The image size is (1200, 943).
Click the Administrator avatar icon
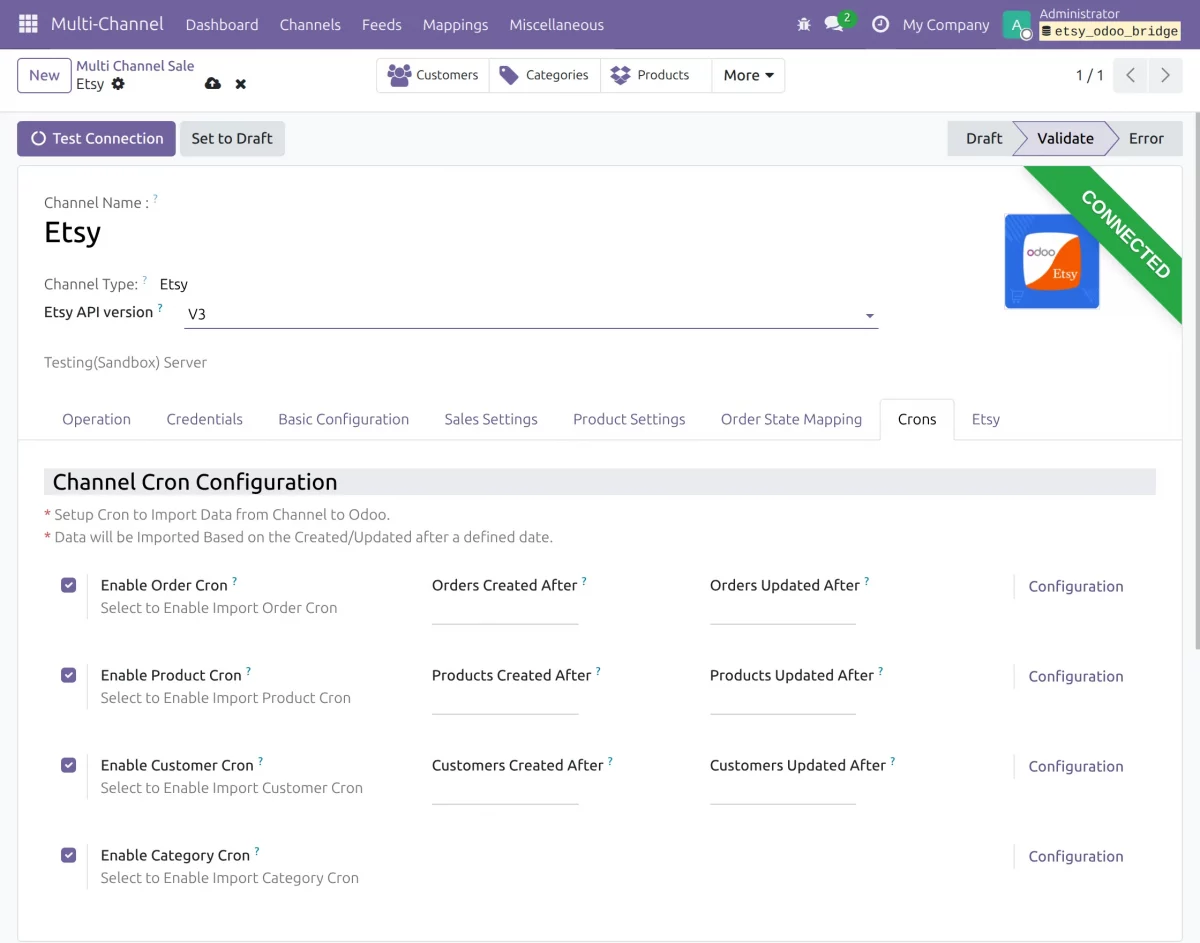tap(1017, 25)
